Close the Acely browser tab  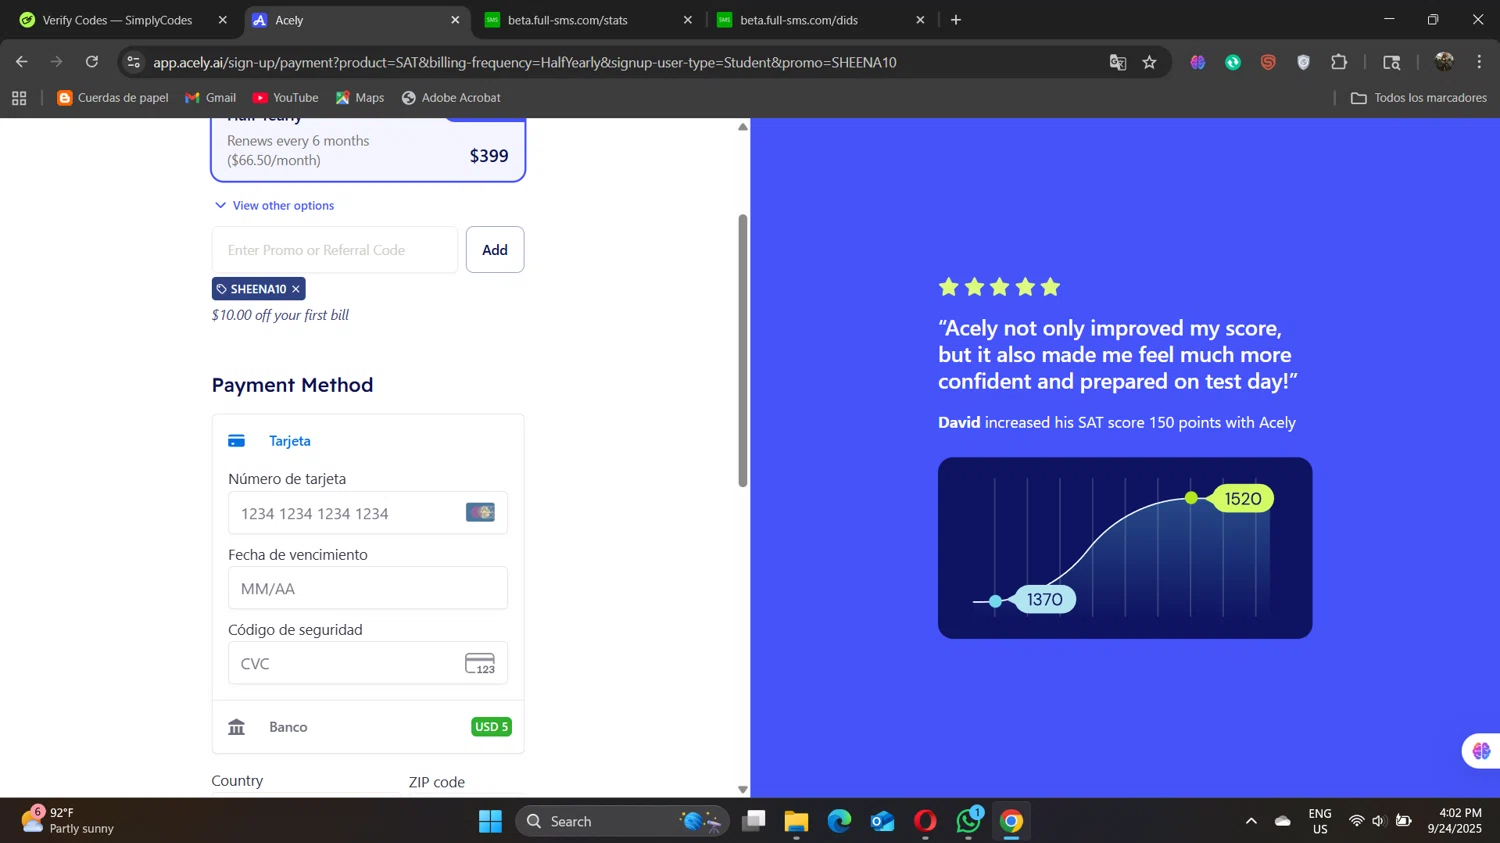click(455, 20)
